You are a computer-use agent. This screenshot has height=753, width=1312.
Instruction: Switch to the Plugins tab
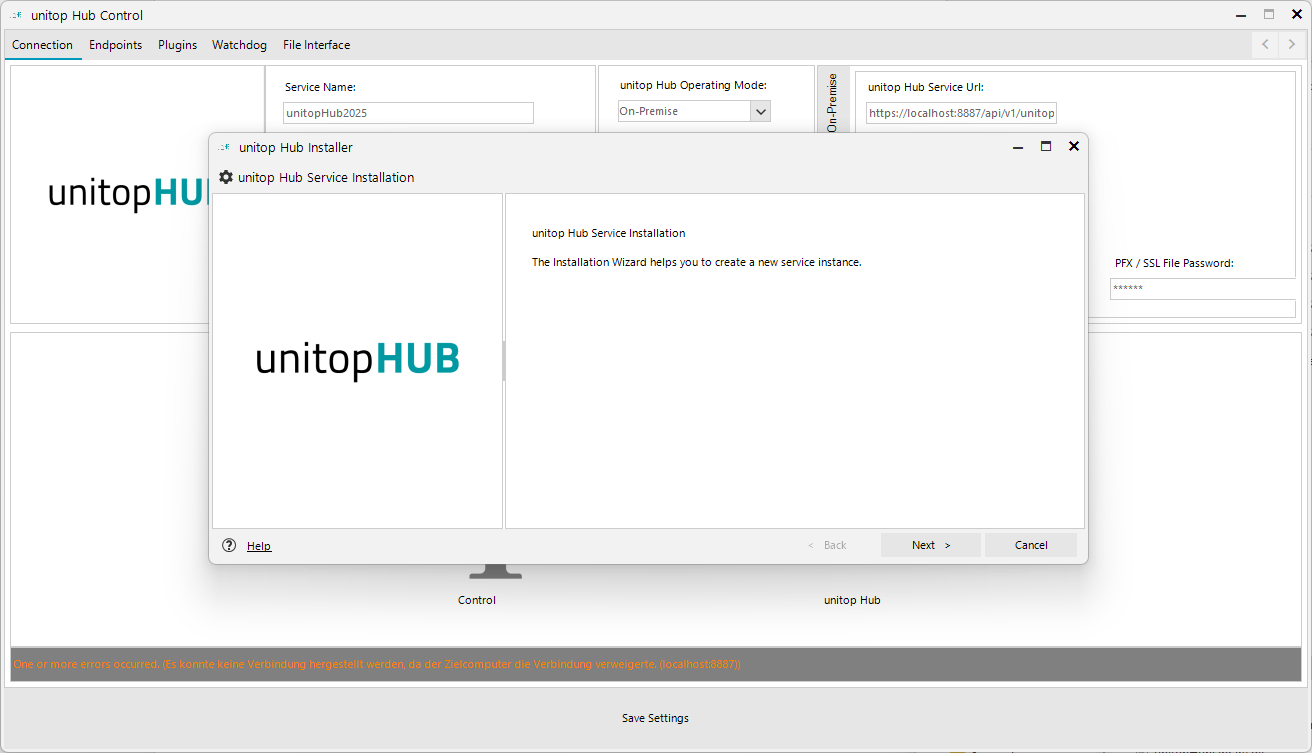tap(177, 45)
